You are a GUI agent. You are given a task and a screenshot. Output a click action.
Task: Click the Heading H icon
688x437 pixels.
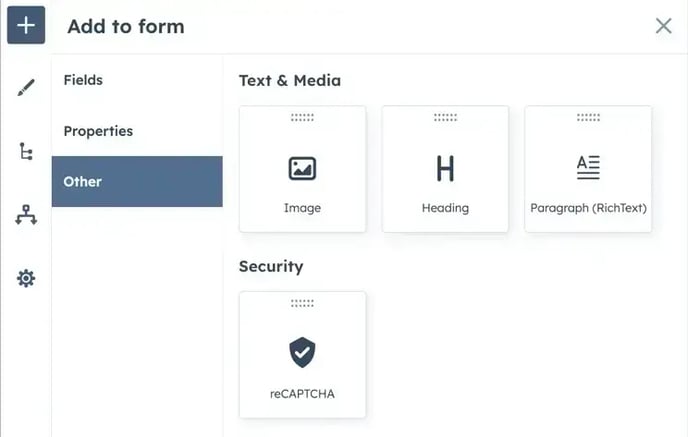coord(445,168)
